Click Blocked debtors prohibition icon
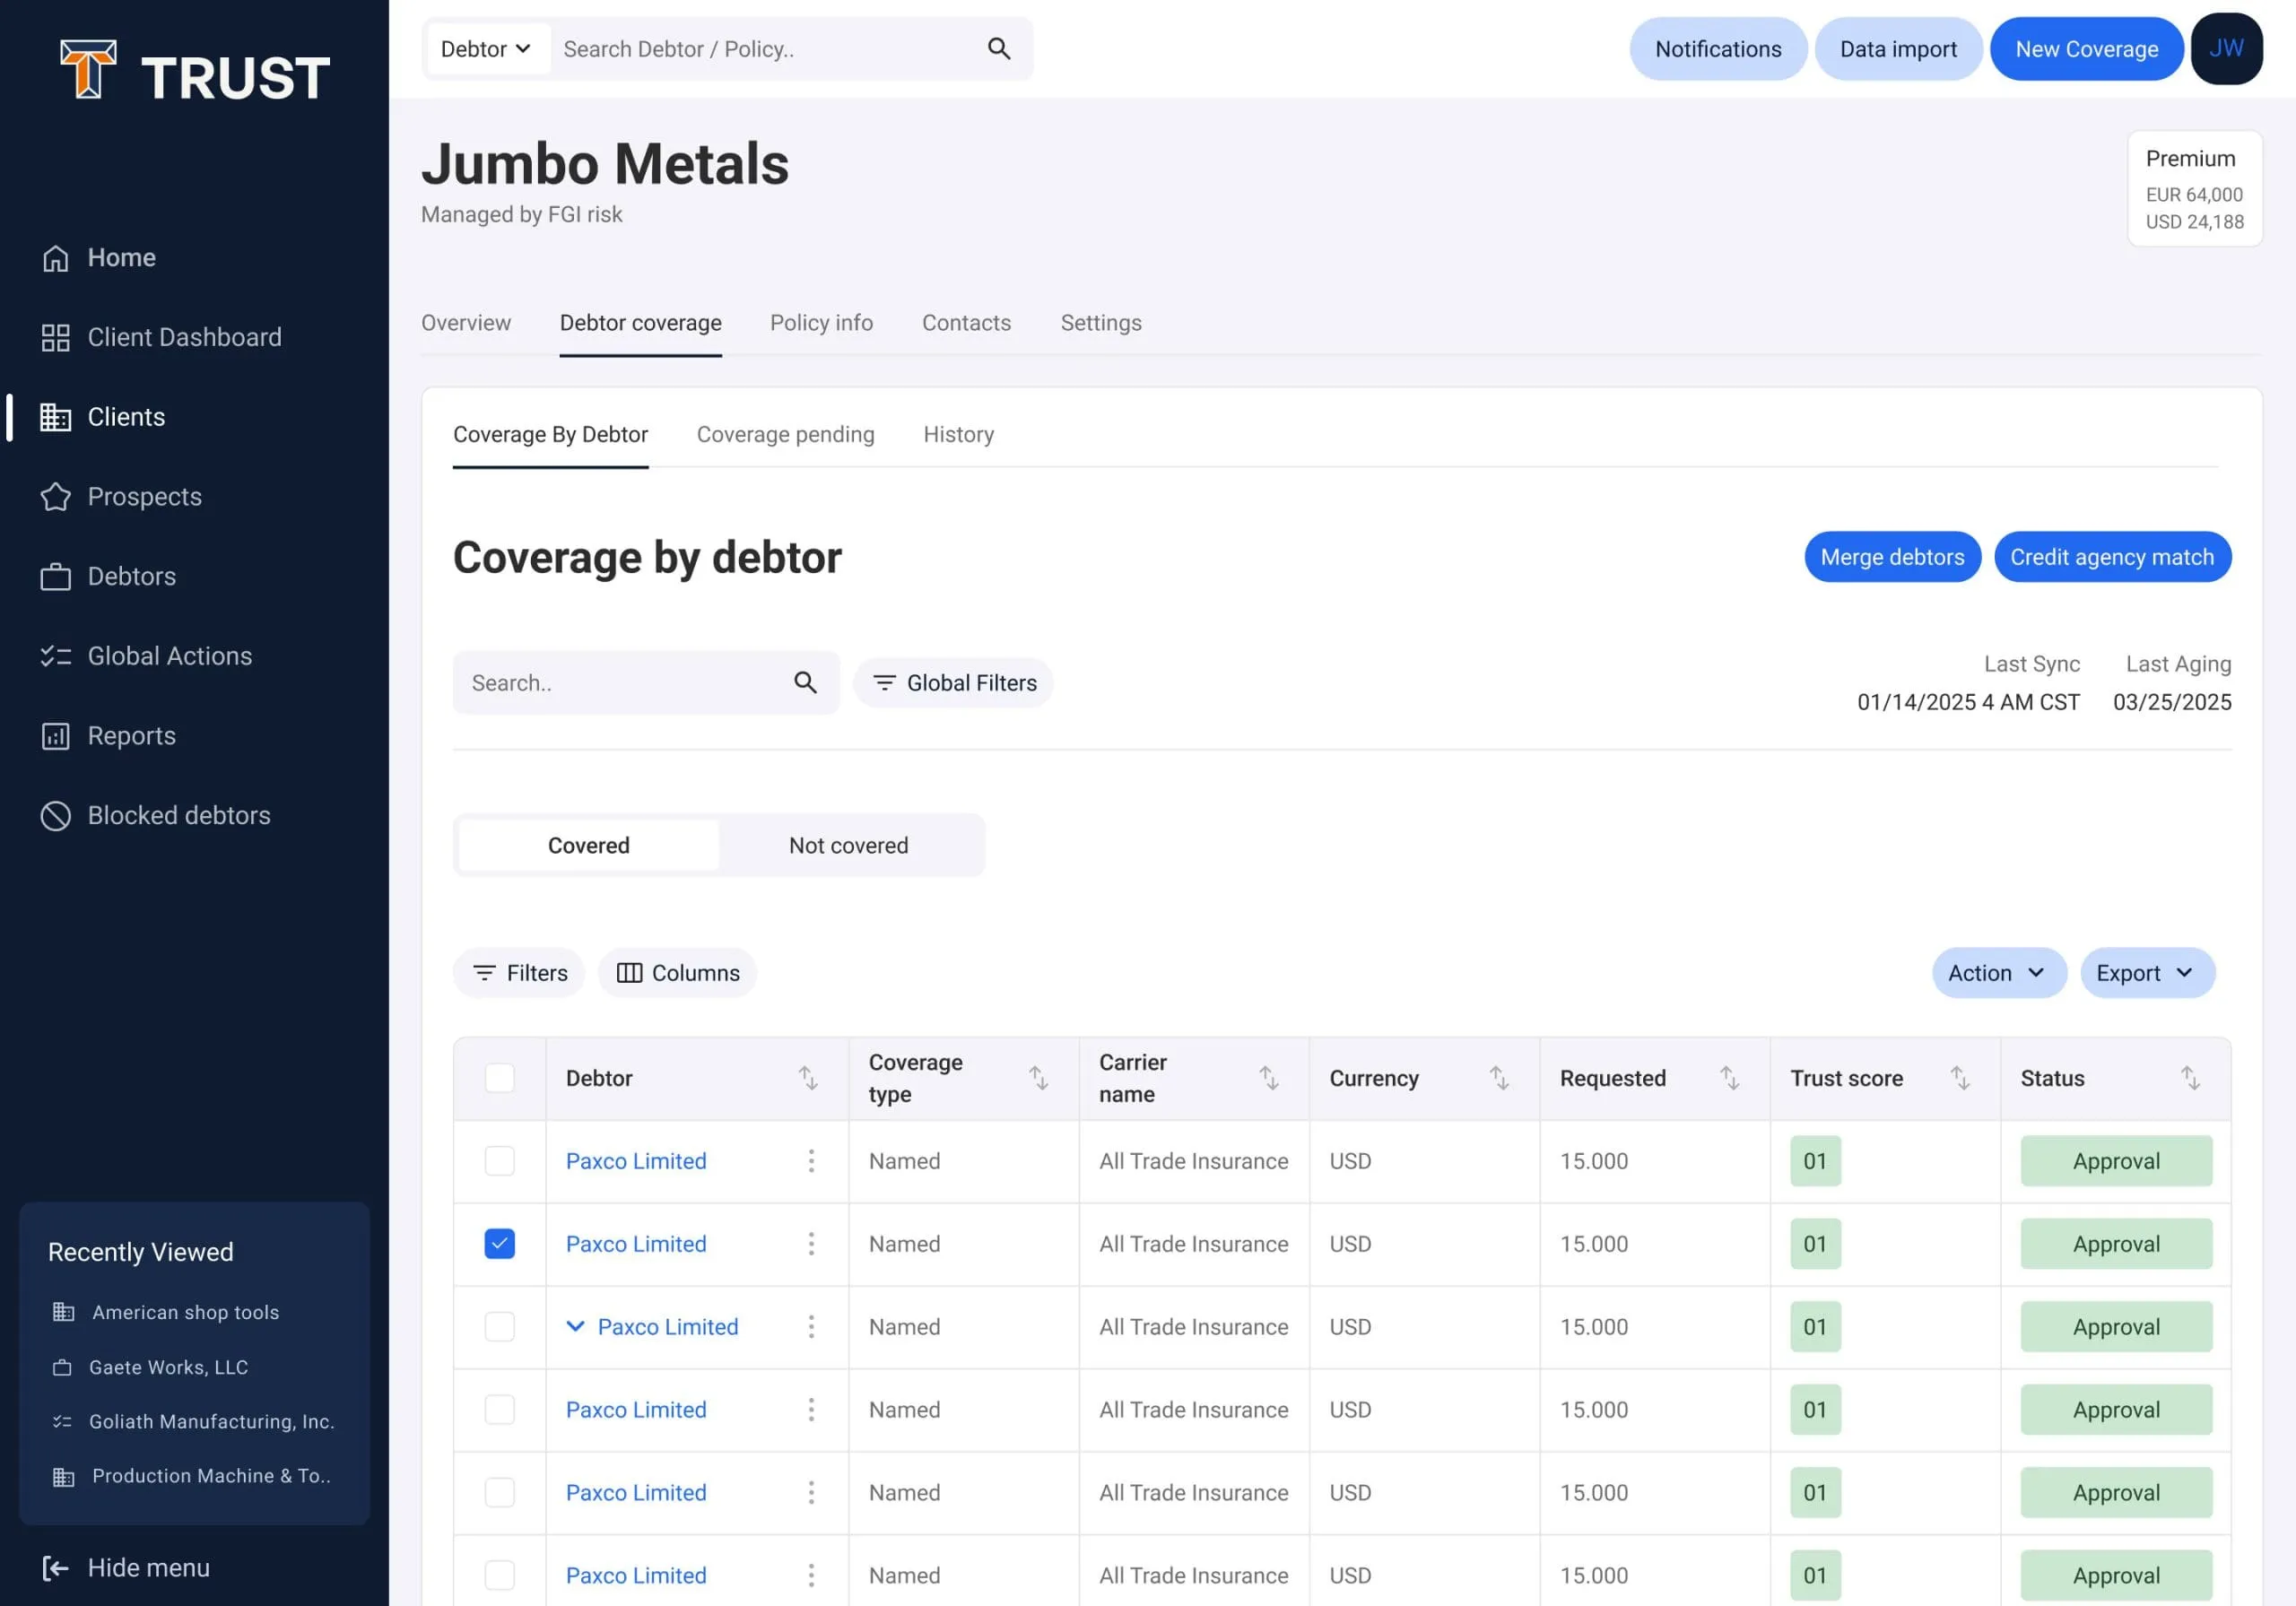2296x1606 pixels. pyautogui.click(x=55, y=816)
